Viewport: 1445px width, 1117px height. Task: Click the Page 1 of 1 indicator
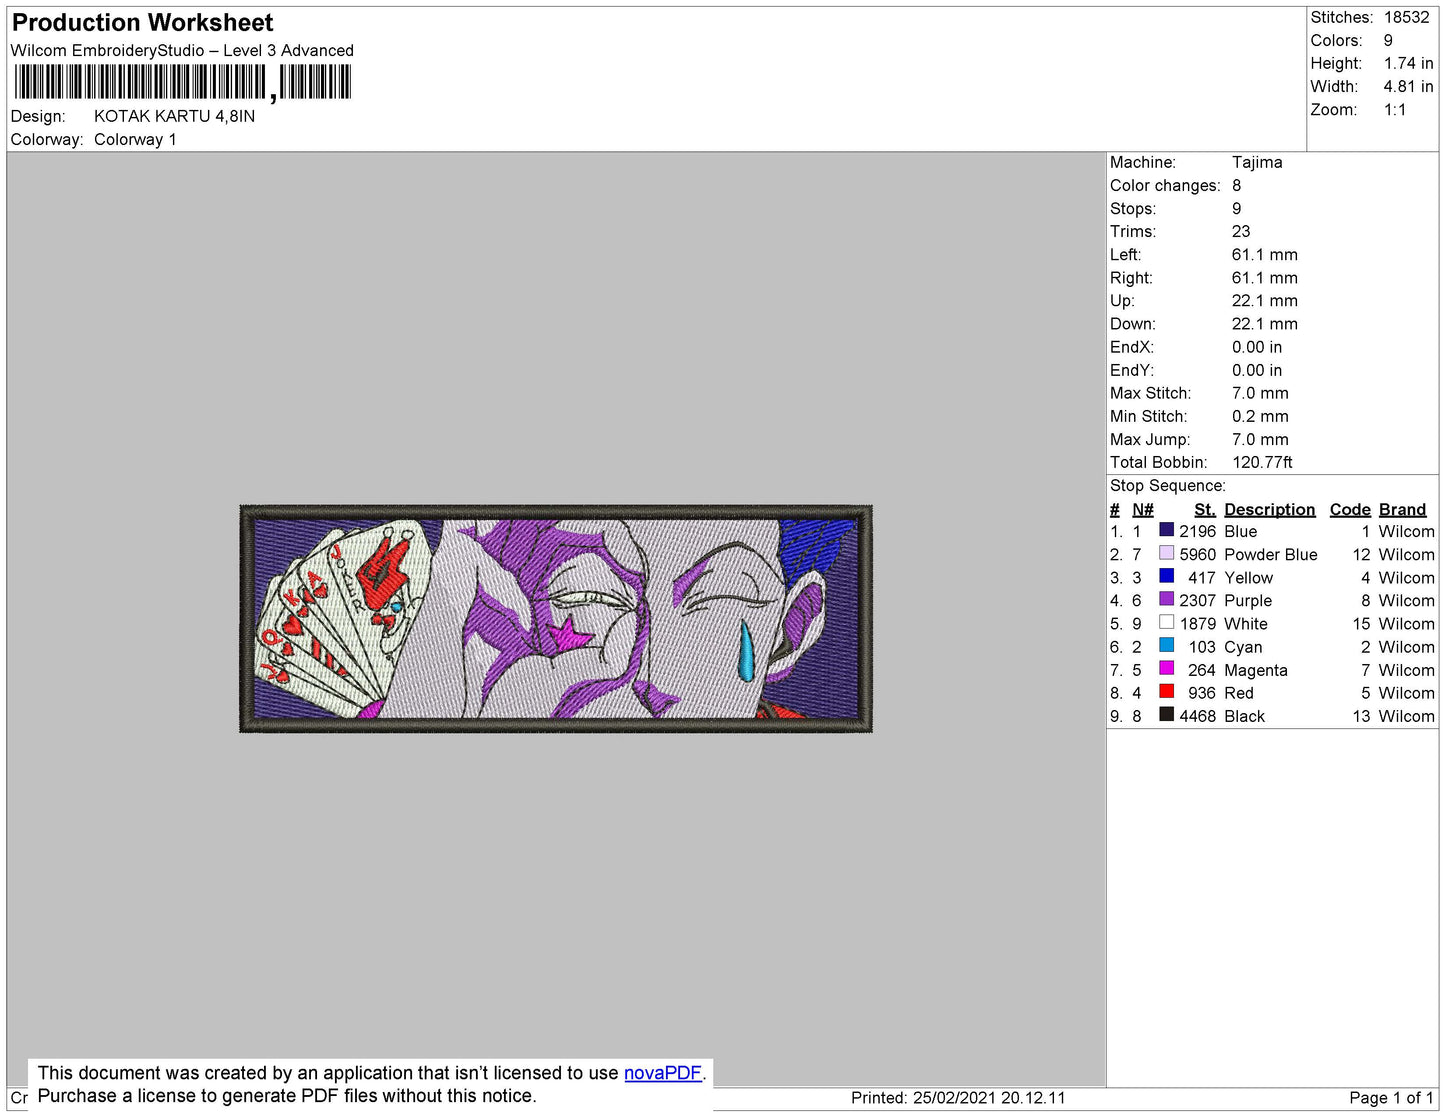(1390, 1098)
